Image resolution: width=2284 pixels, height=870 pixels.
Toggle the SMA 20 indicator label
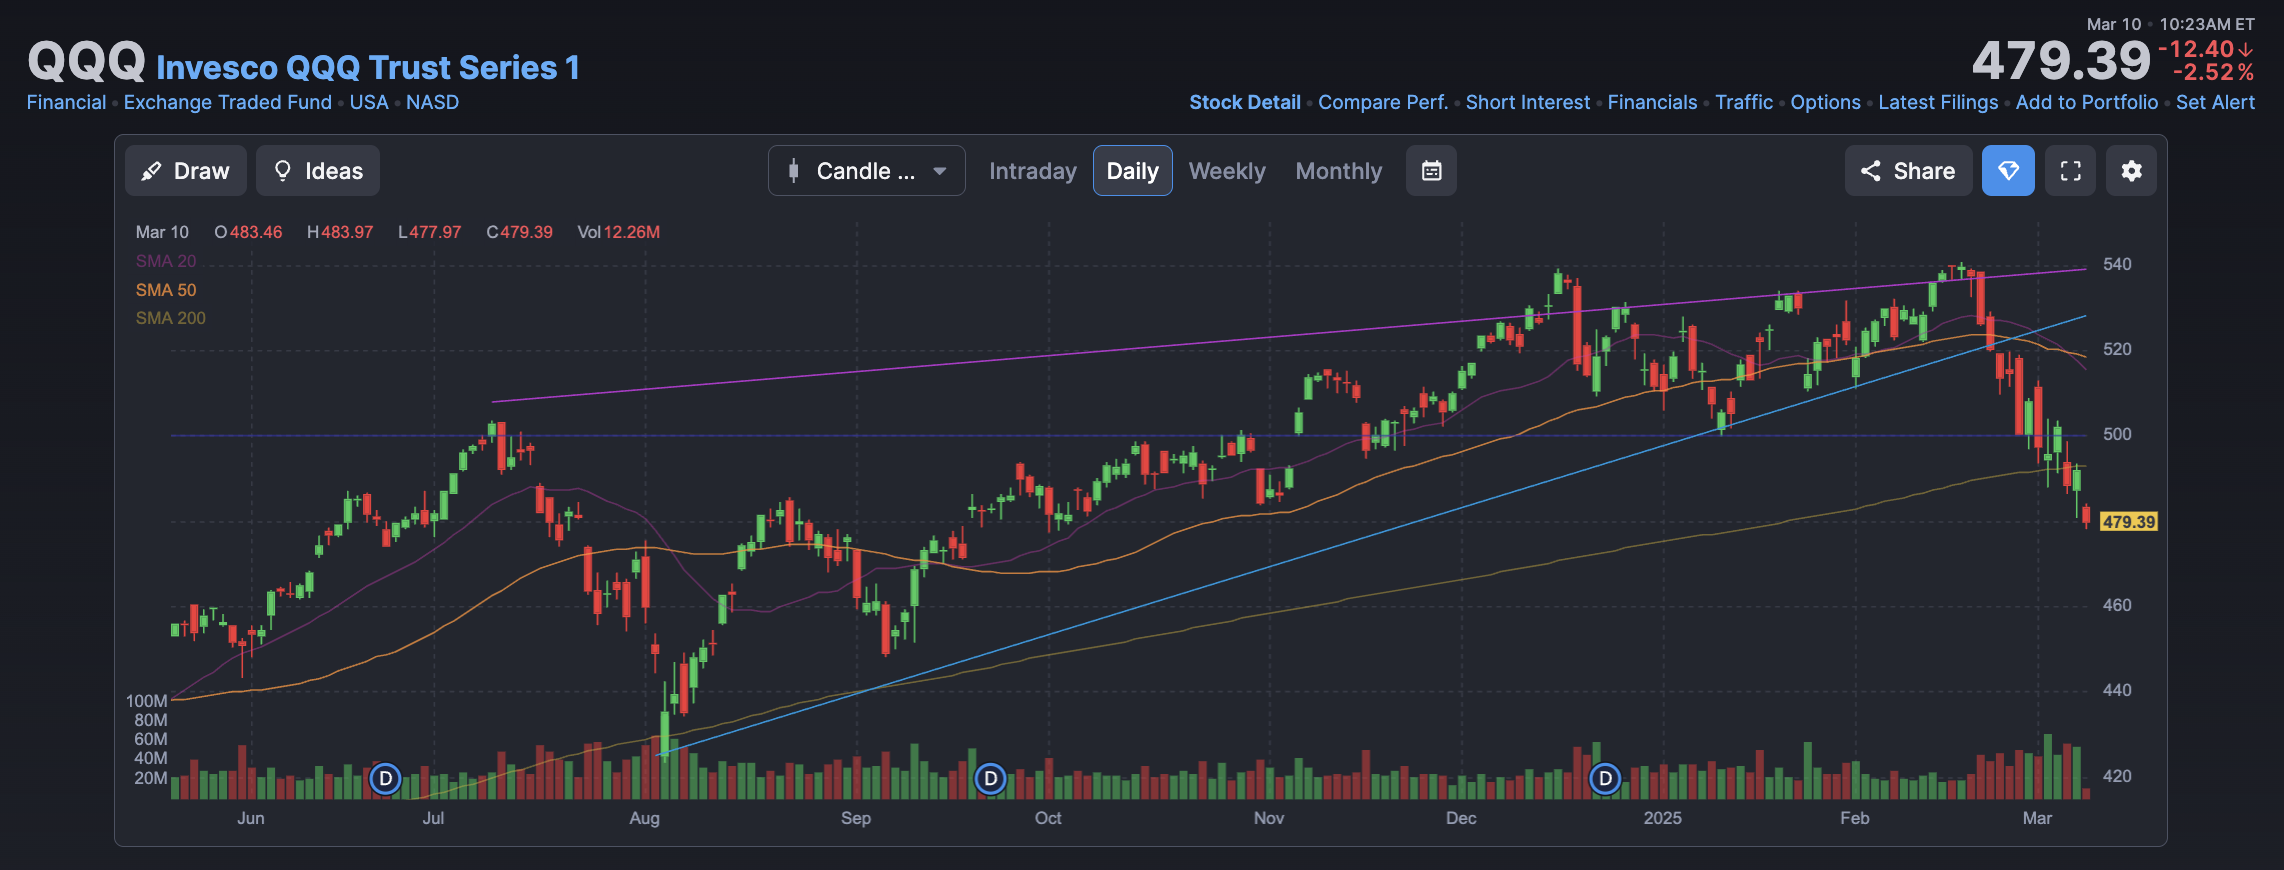(166, 261)
